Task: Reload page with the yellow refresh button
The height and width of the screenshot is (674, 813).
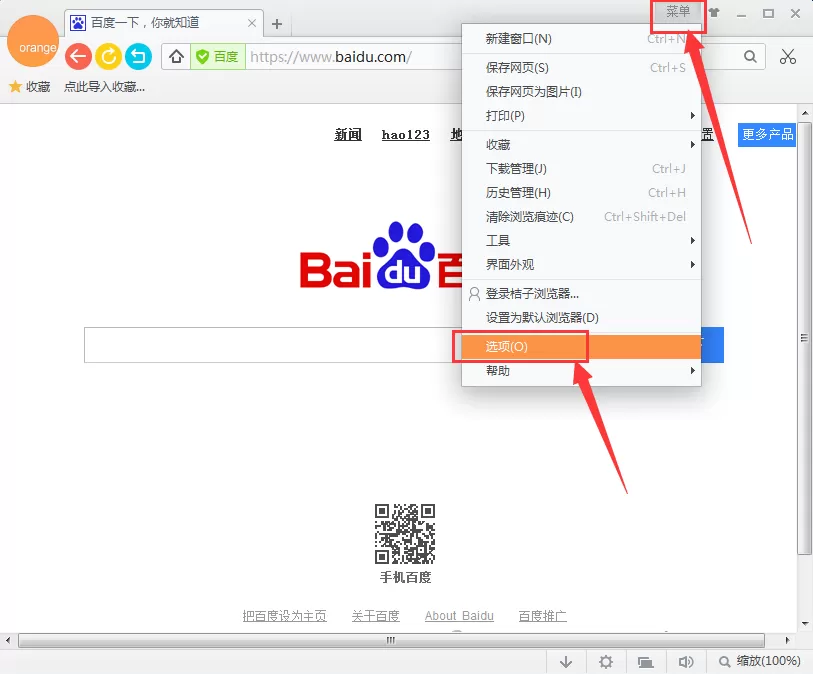Action: (108, 56)
